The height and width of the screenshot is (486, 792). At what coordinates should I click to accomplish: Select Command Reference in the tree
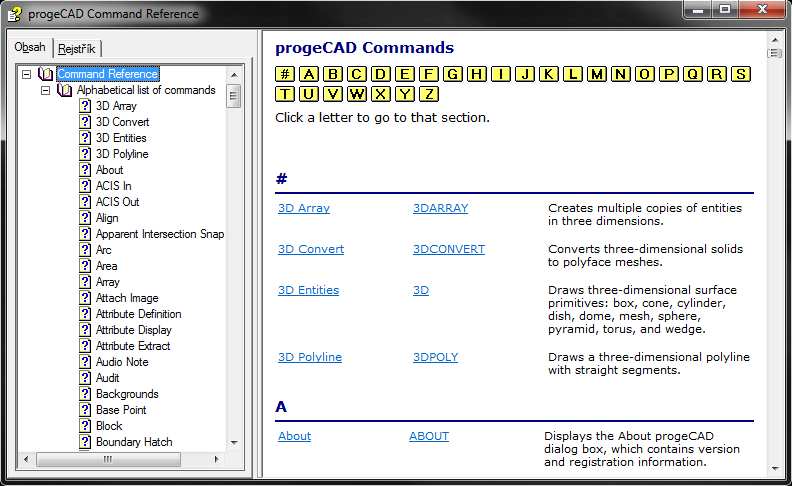(x=108, y=74)
